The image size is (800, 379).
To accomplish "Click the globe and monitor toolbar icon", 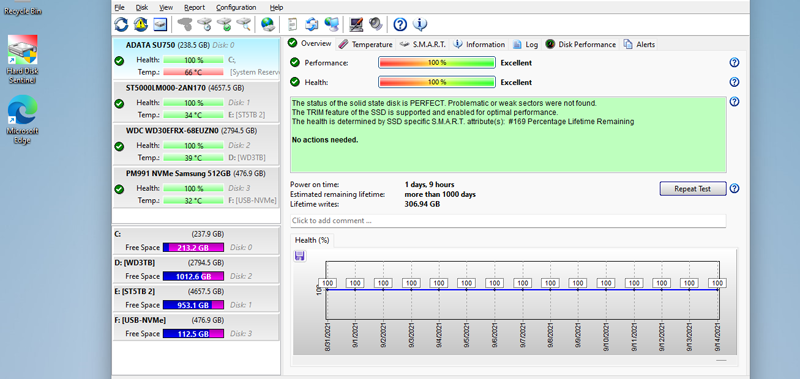I will tap(332, 24).
